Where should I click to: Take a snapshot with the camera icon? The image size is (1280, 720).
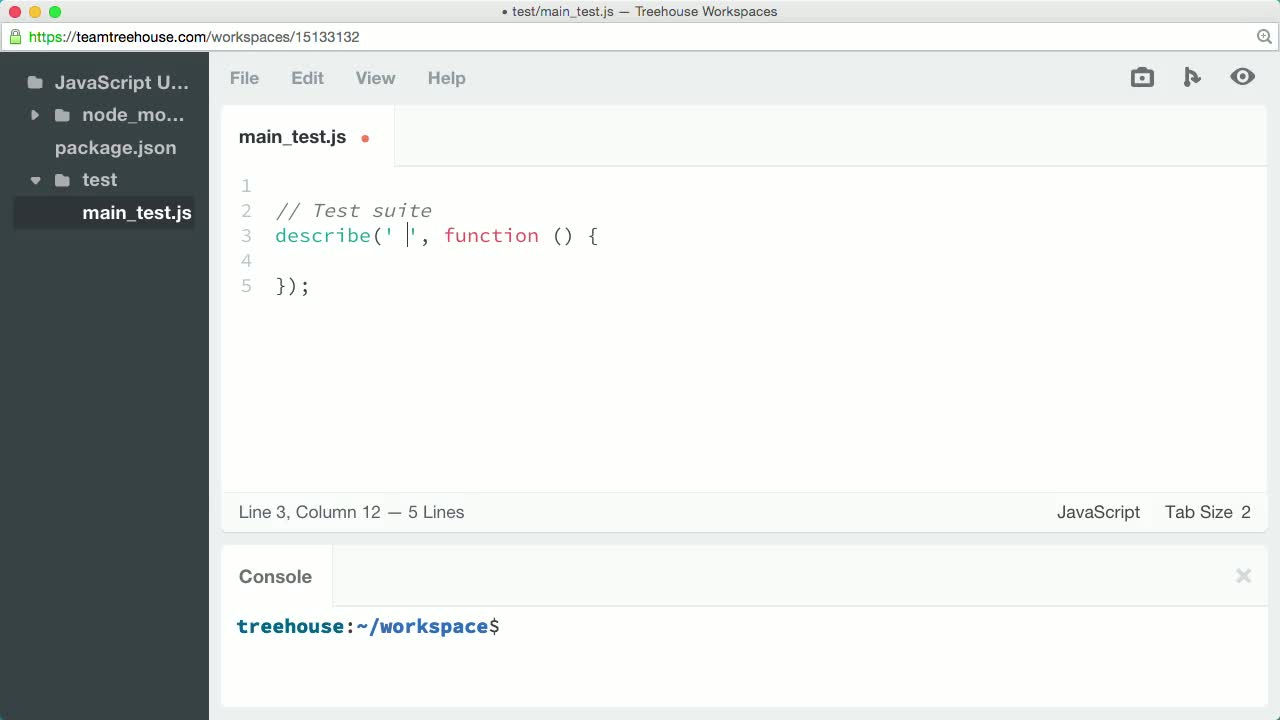click(x=1142, y=76)
